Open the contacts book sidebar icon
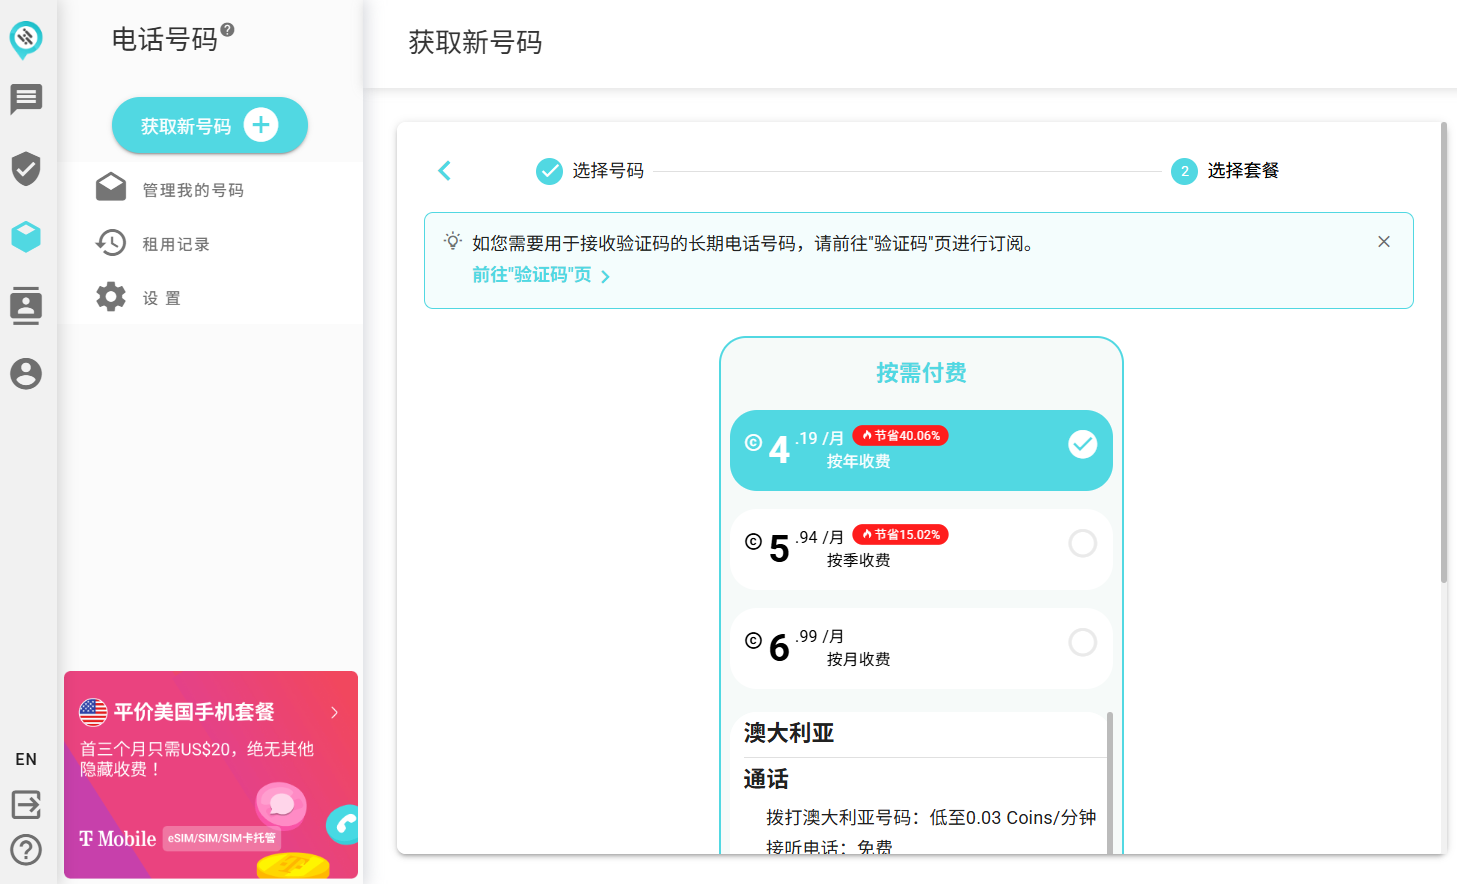 [26, 305]
